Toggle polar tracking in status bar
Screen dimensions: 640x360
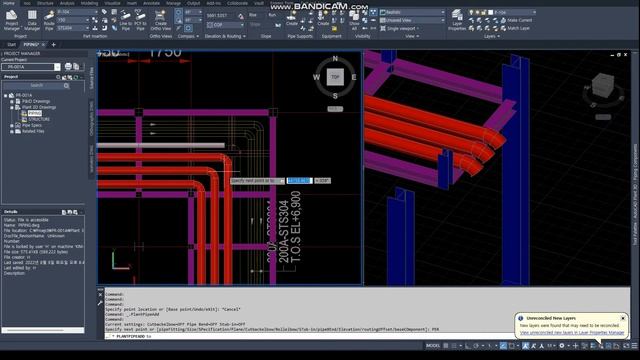coord(476,346)
